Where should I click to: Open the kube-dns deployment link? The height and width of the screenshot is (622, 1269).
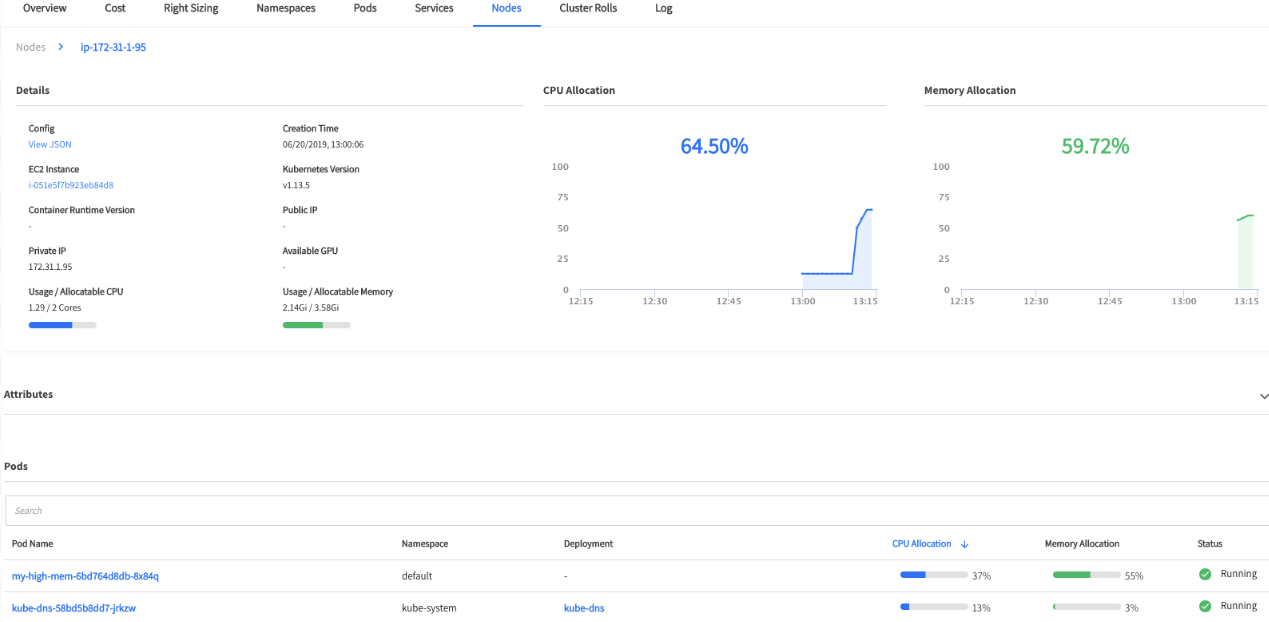[x=584, y=608]
